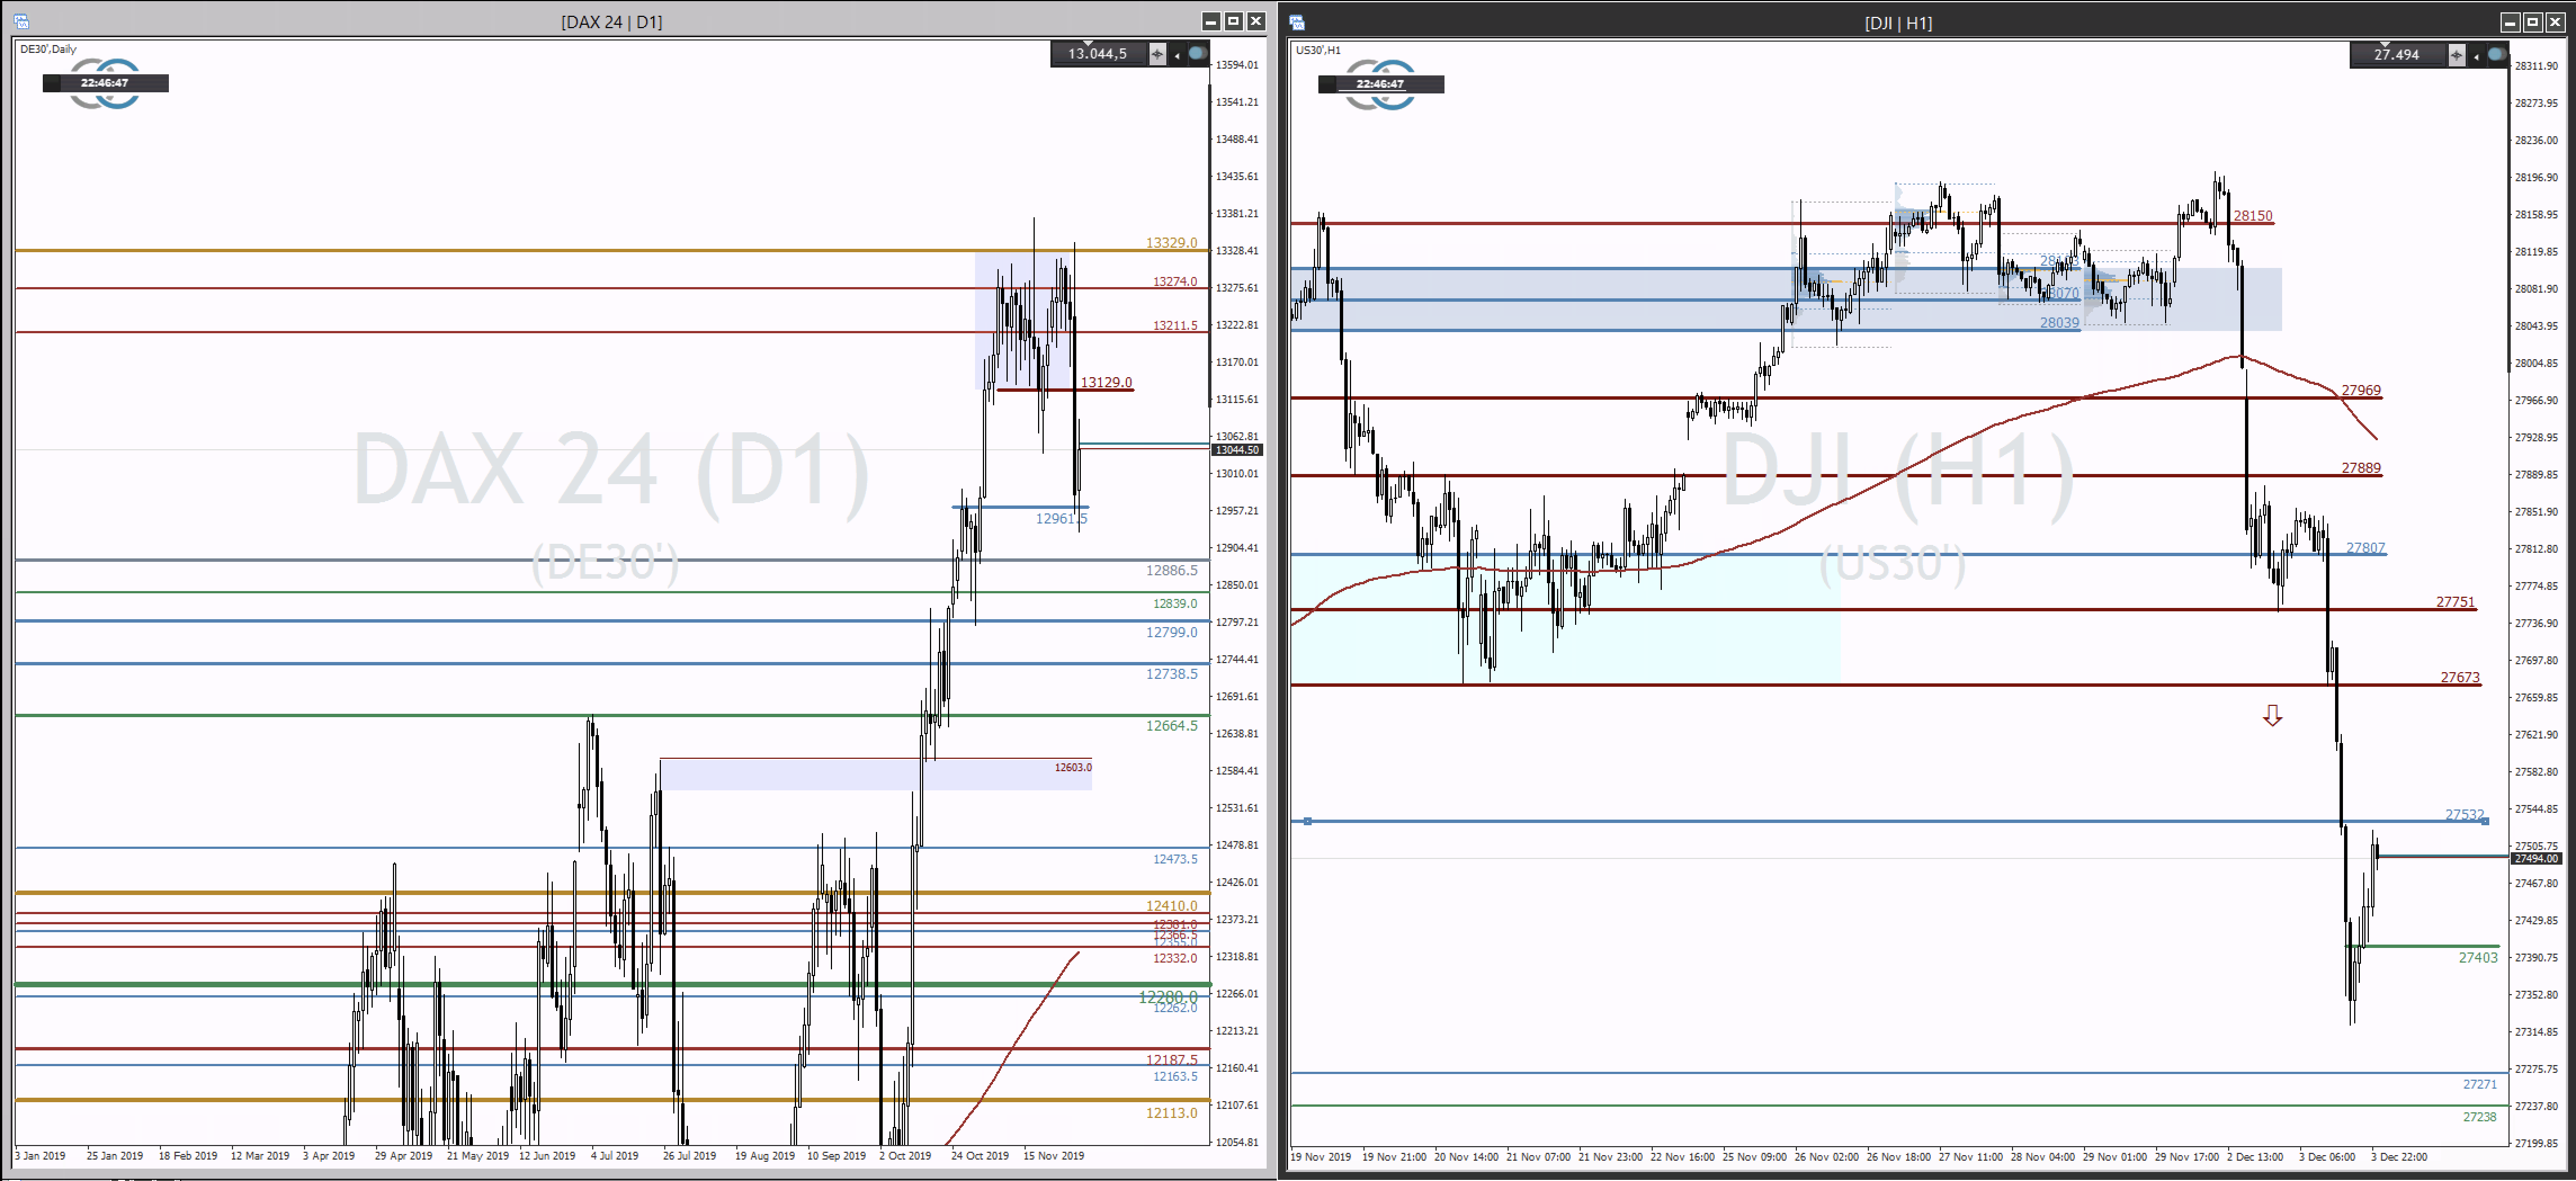The height and width of the screenshot is (1181, 2576).
Task: Click the 24 Oct 2019 date on DAX timeline
Action: pyautogui.click(x=979, y=1155)
